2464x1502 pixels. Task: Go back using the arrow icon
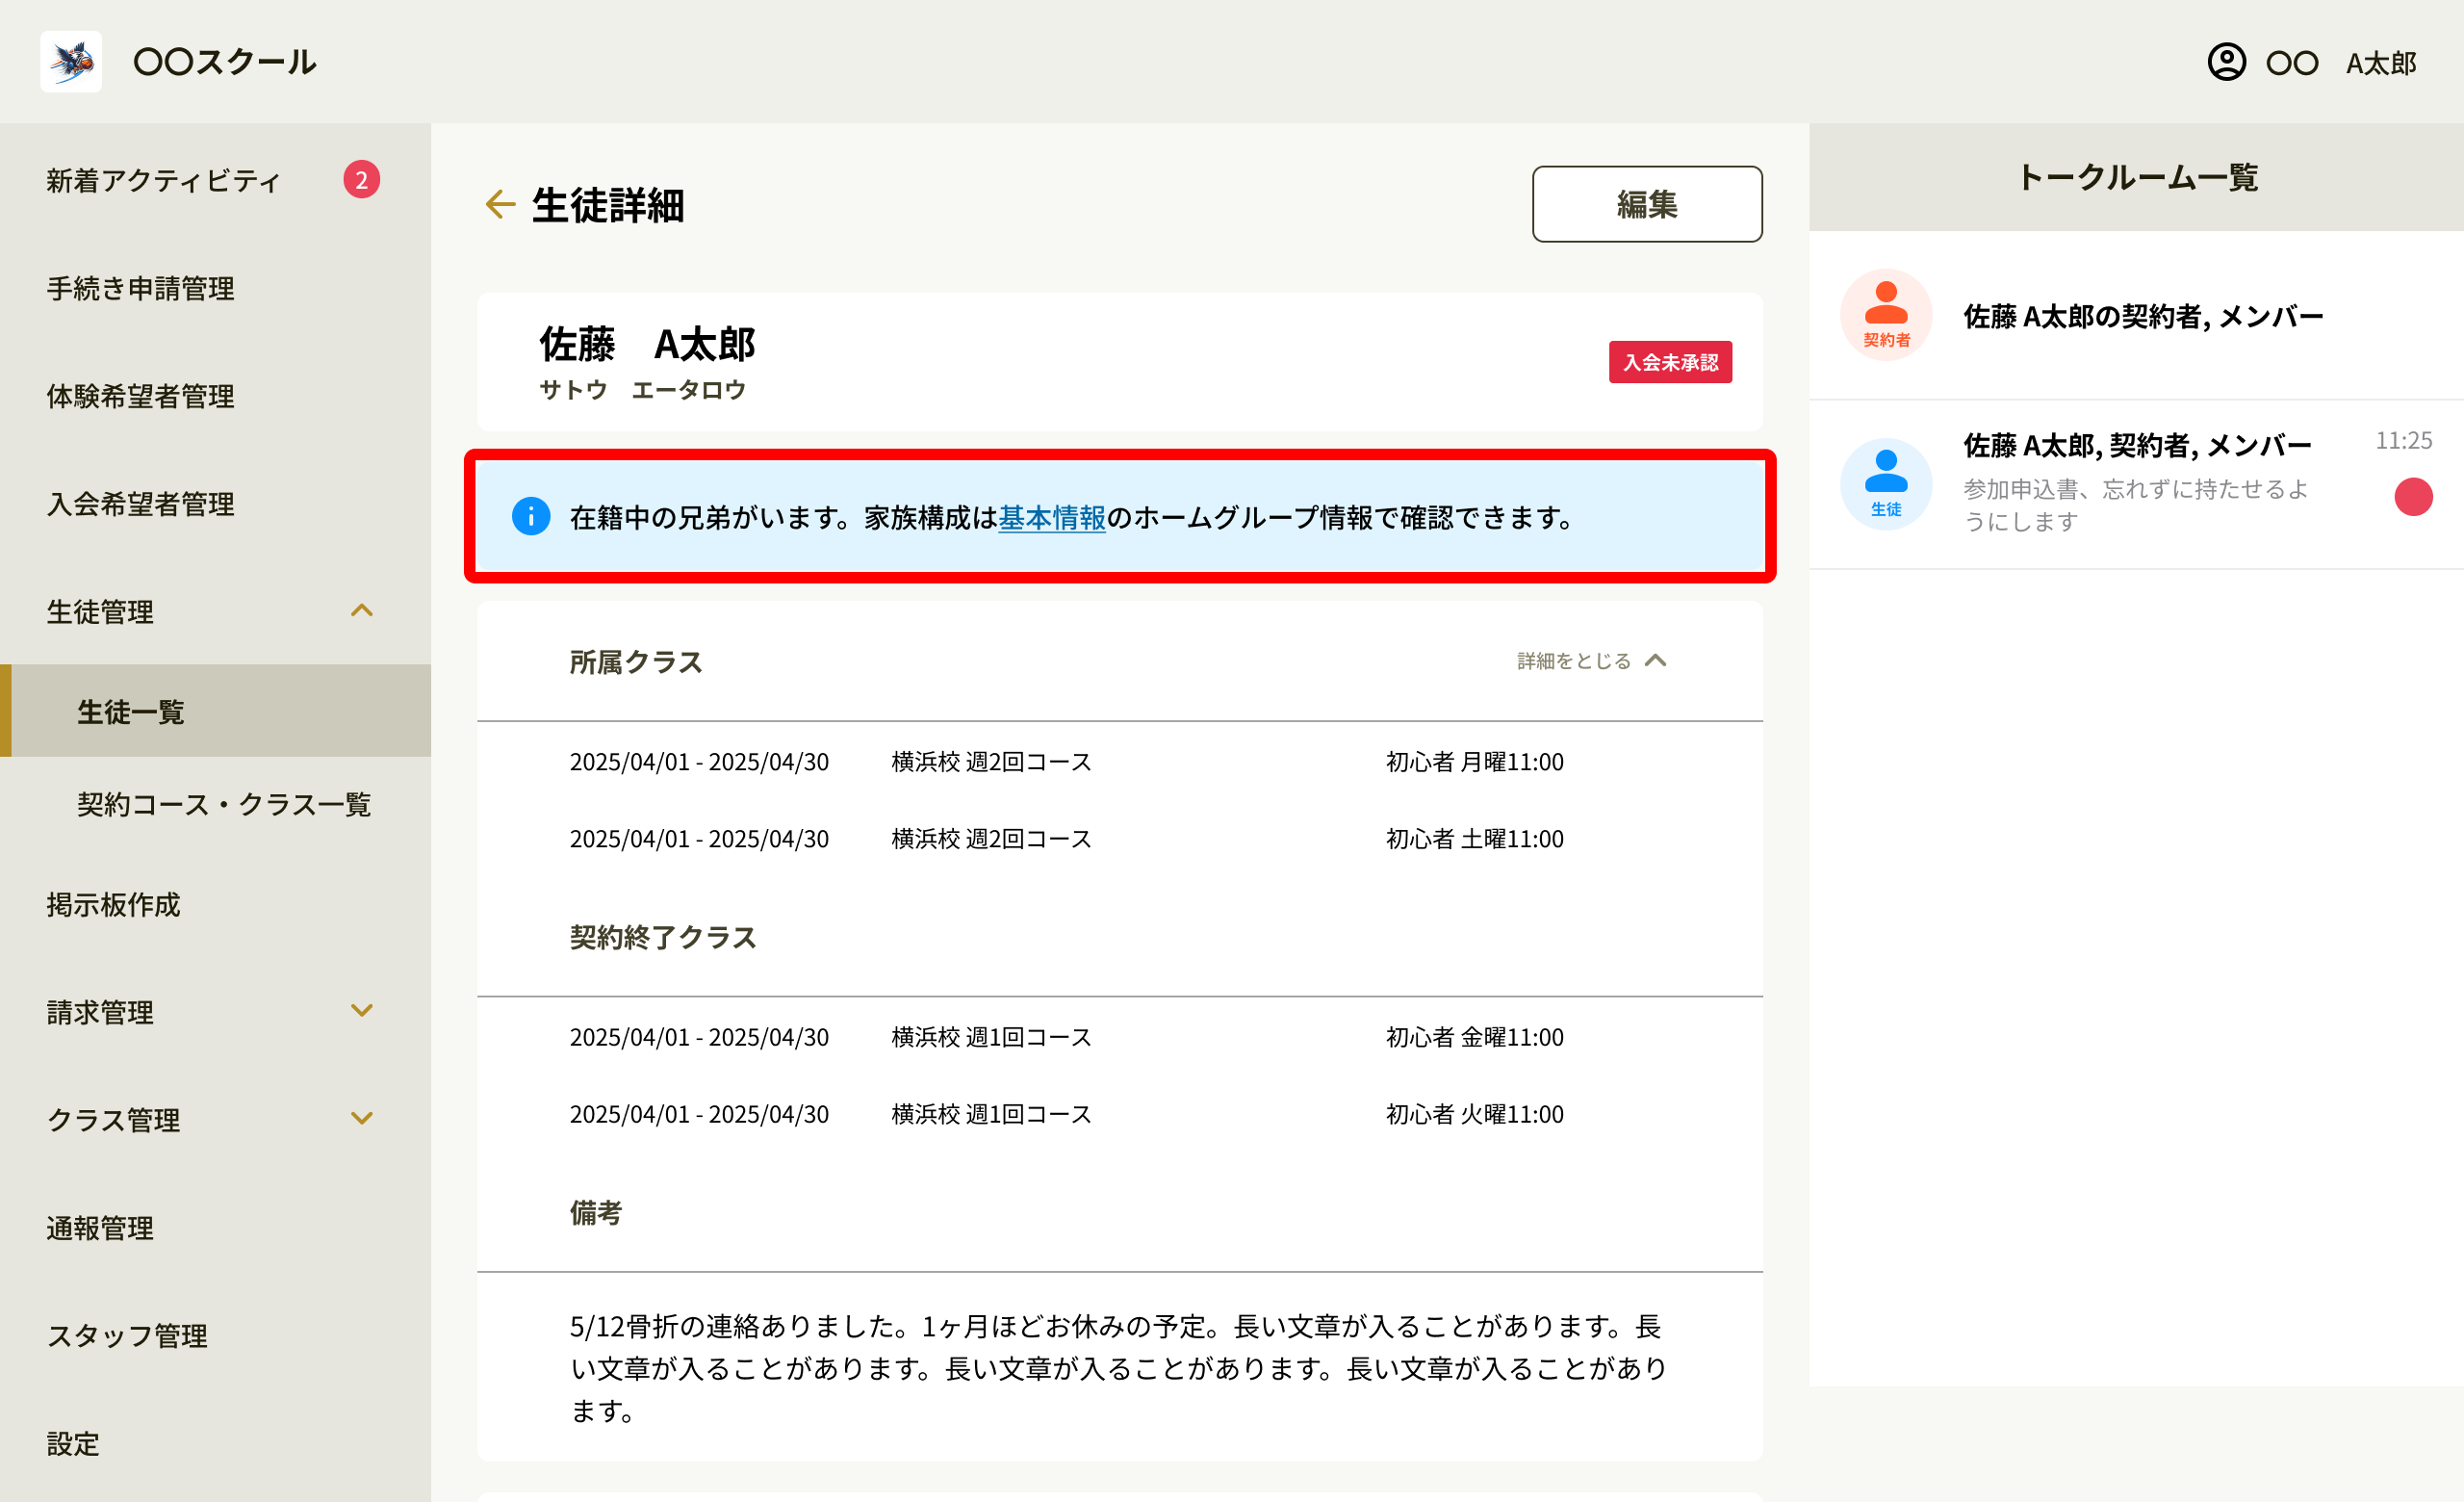point(500,204)
